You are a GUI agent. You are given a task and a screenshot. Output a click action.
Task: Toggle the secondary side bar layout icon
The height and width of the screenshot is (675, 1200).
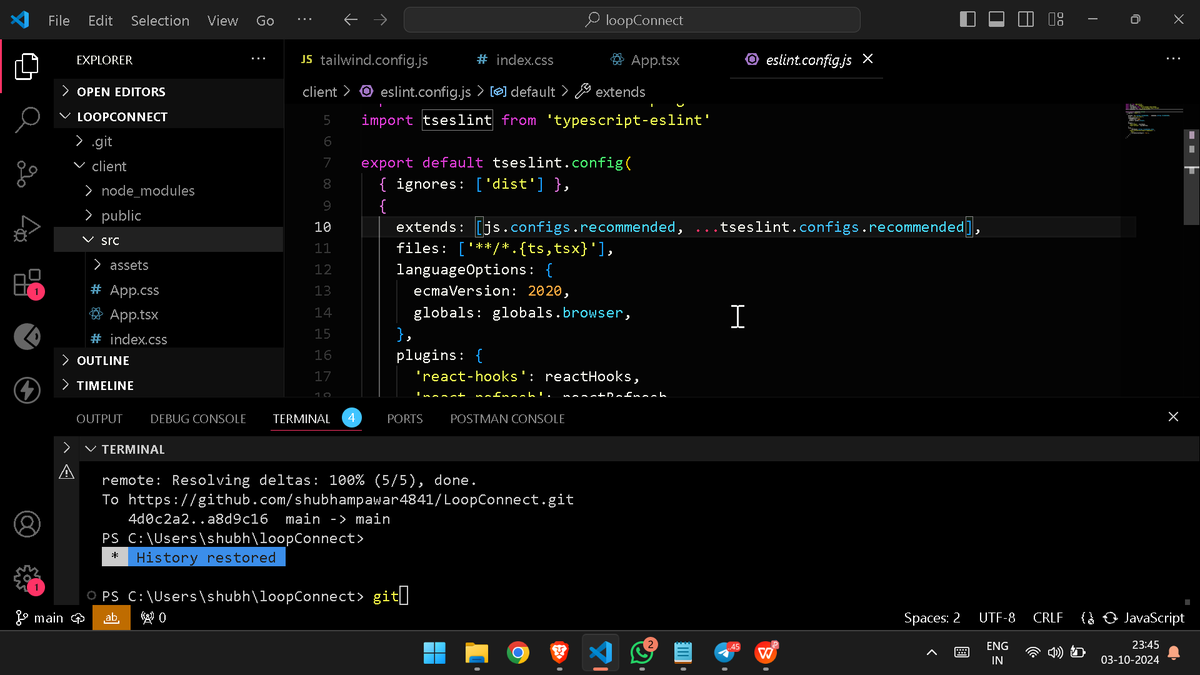tap(1026, 20)
